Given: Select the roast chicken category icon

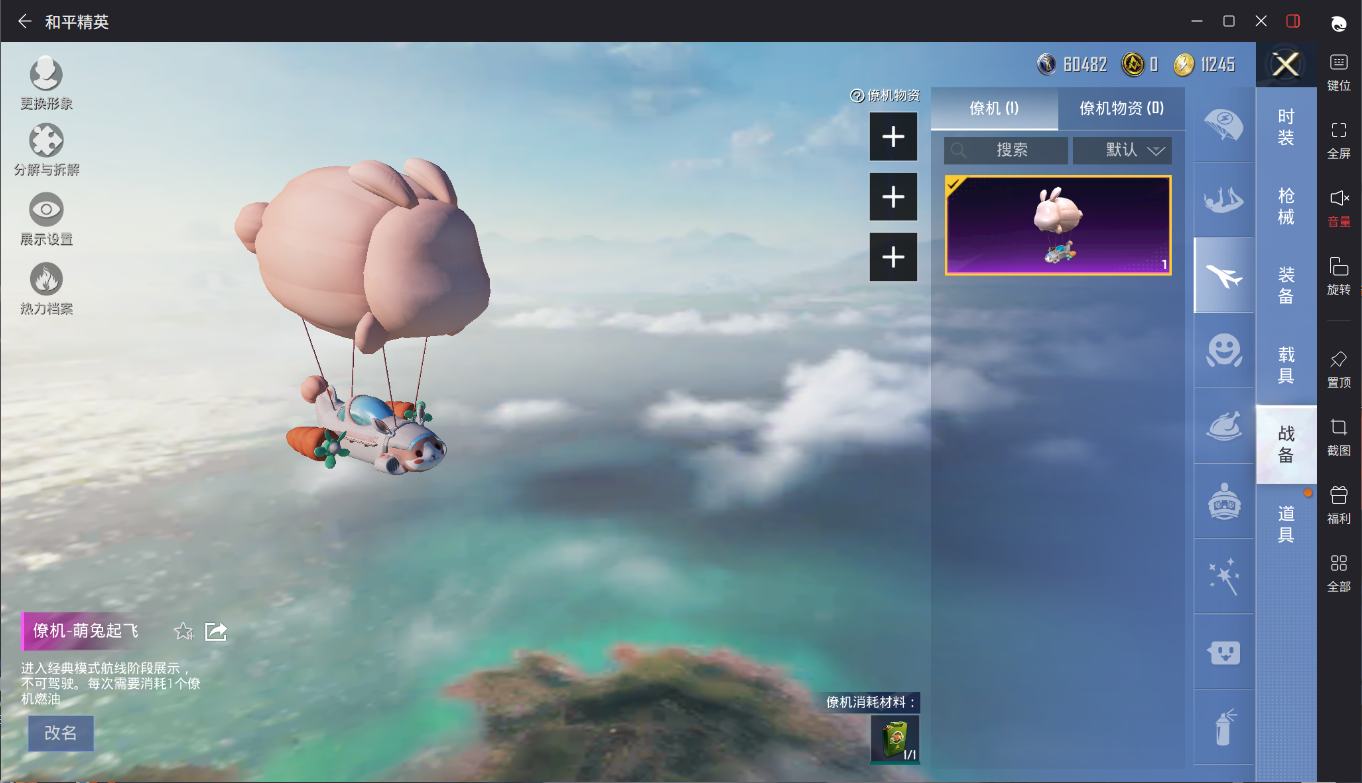Looking at the screenshot, I should click(x=1223, y=426).
